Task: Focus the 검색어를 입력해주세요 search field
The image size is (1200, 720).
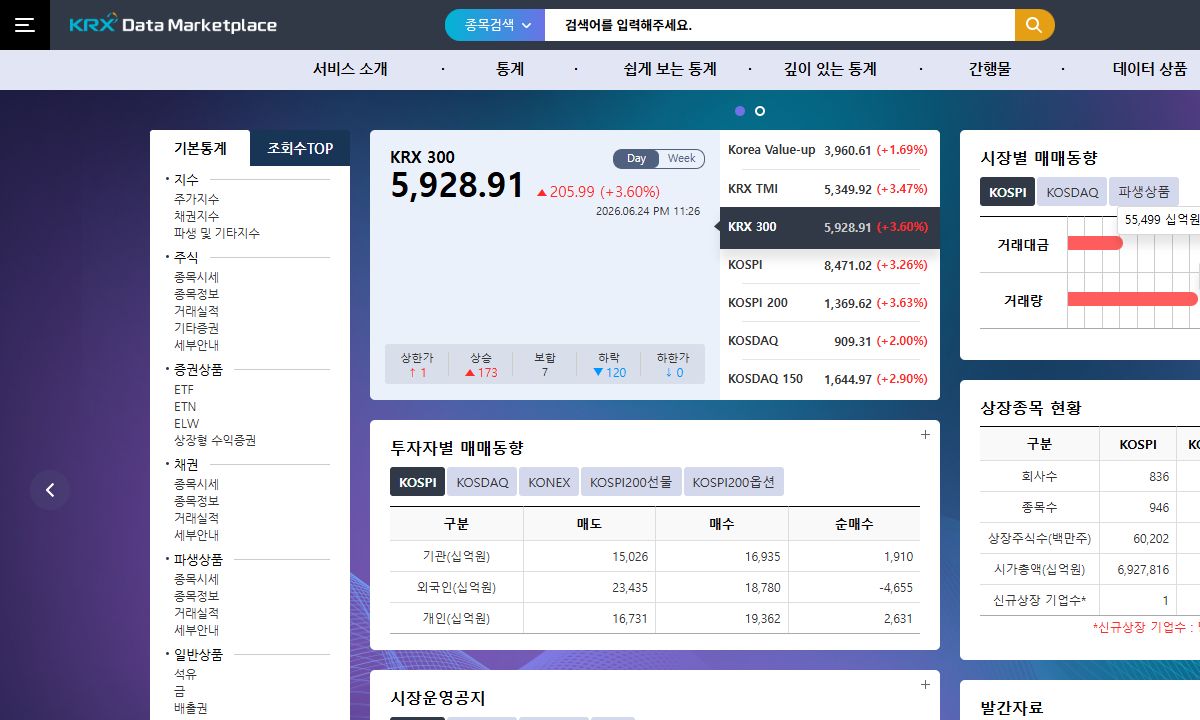Action: click(780, 25)
